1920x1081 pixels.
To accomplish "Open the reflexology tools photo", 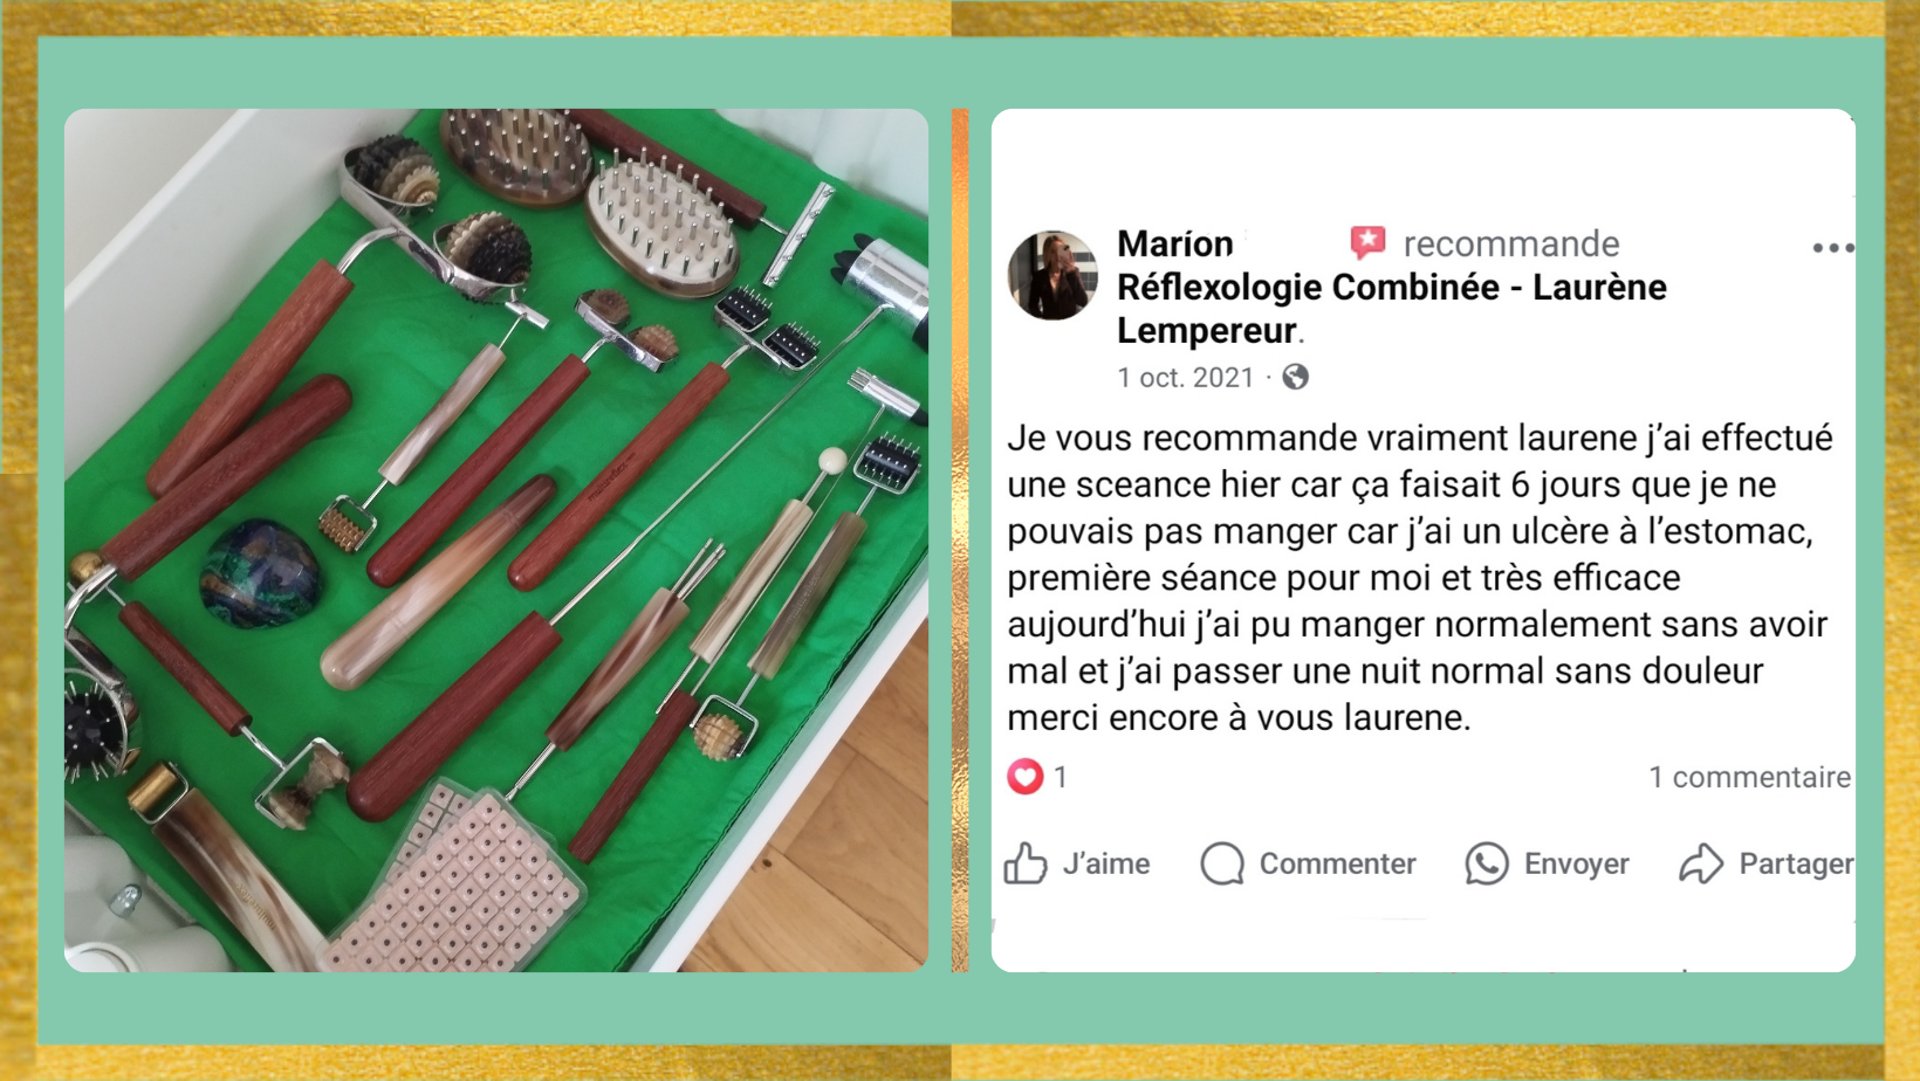I will tap(496, 540).
